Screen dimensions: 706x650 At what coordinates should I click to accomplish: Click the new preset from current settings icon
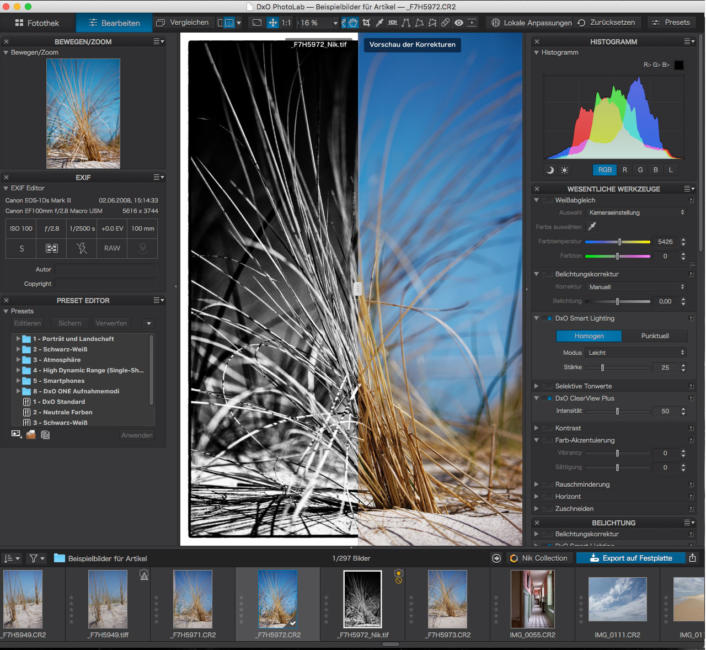pos(16,434)
